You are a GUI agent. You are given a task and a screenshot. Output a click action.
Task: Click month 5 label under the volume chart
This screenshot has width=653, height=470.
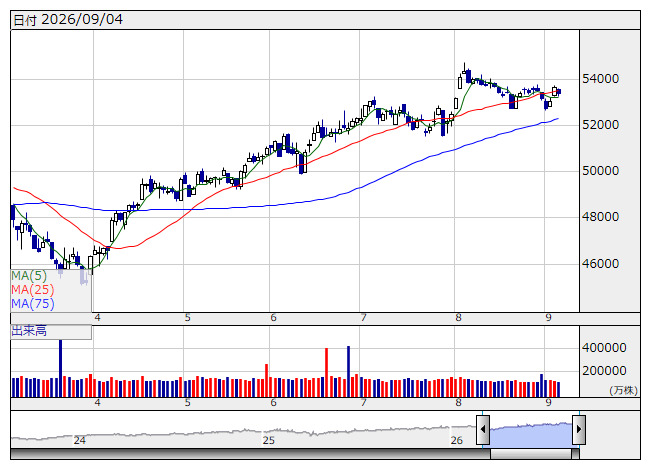(x=188, y=403)
